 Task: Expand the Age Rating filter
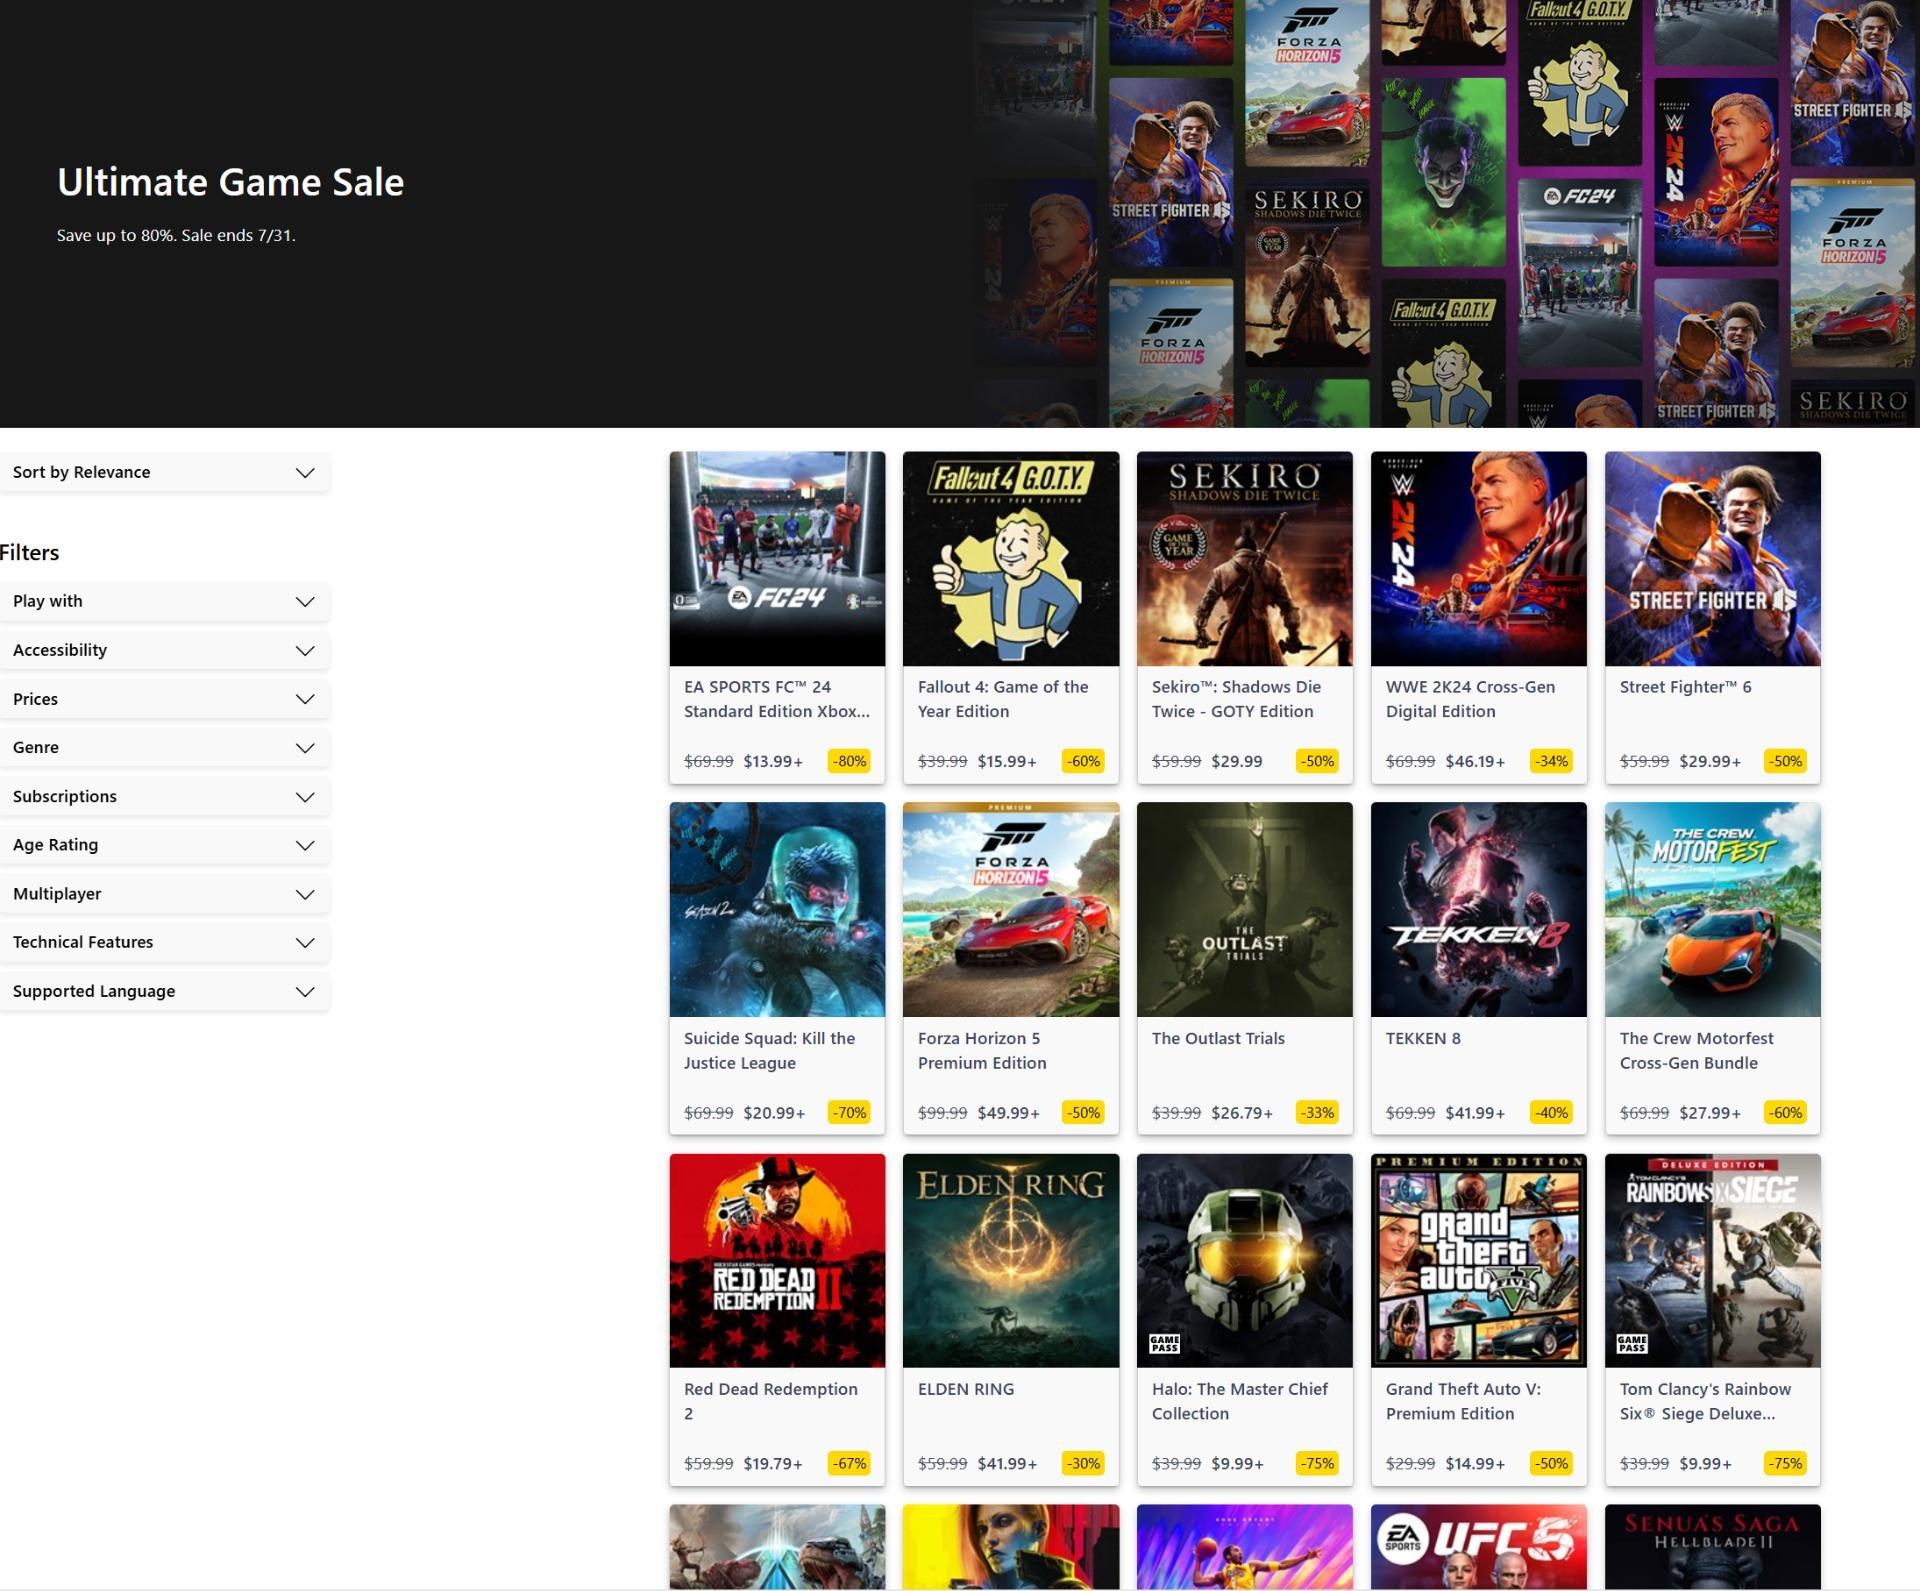164,845
